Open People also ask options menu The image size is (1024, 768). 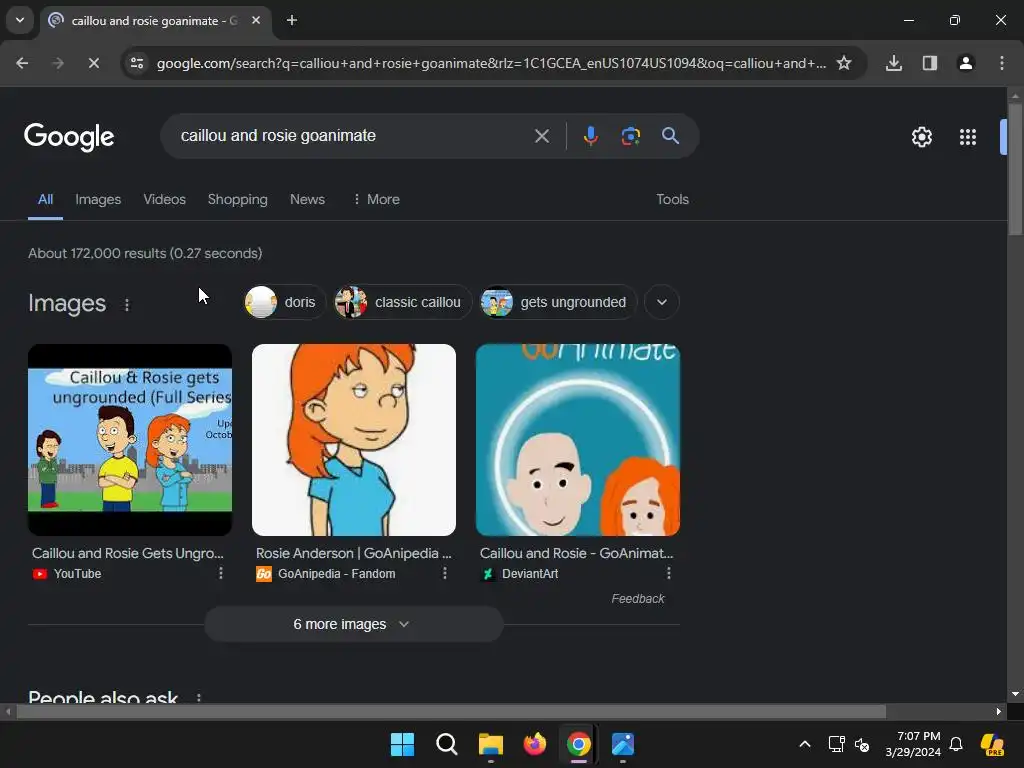click(199, 697)
